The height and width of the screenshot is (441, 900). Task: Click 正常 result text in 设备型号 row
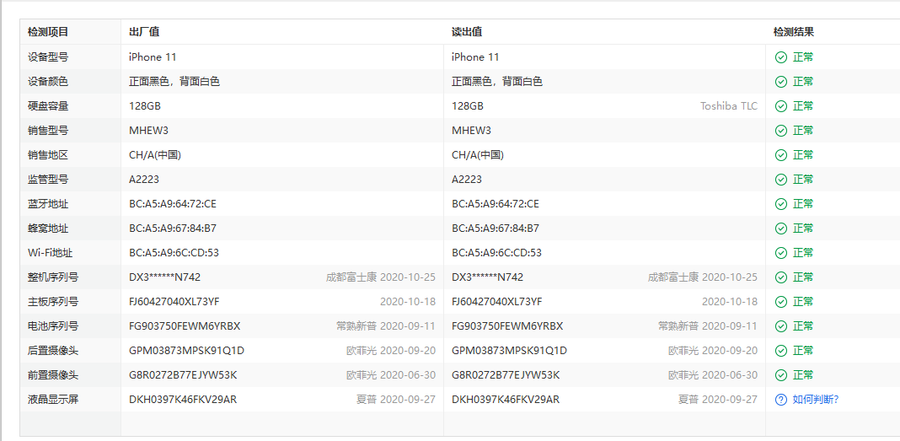[x=803, y=57]
